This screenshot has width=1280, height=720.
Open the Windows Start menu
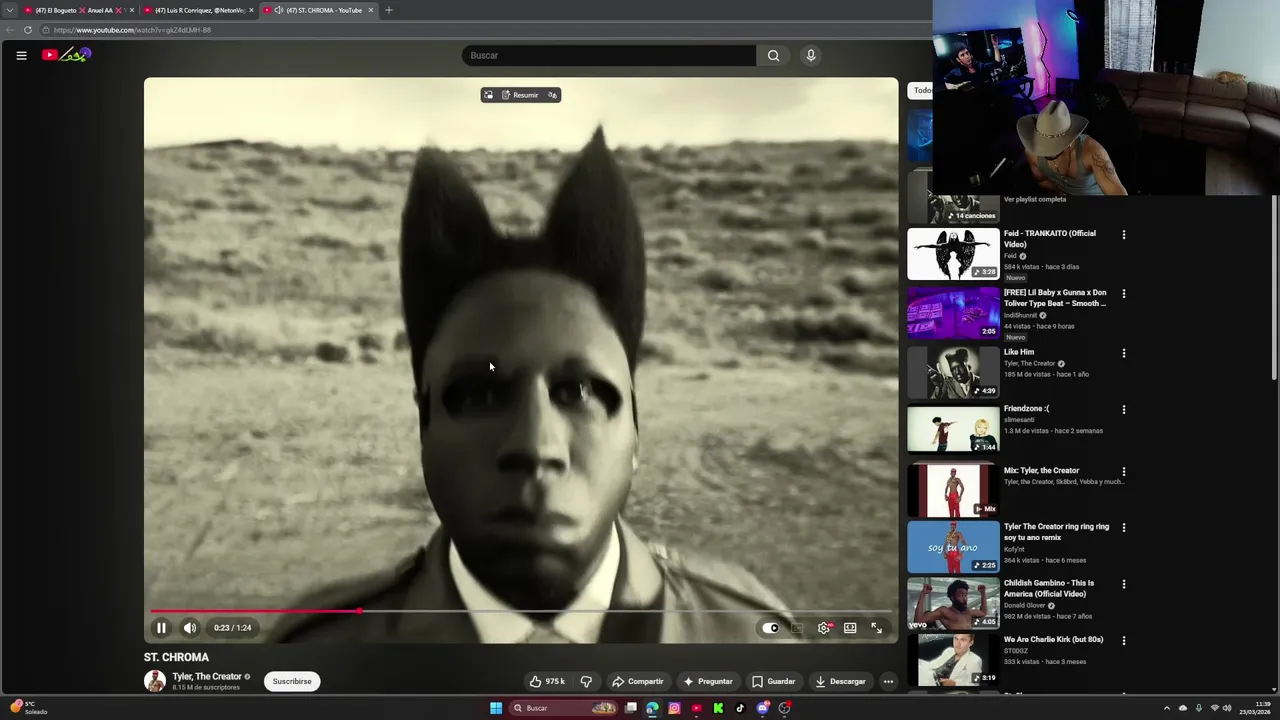click(496, 708)
